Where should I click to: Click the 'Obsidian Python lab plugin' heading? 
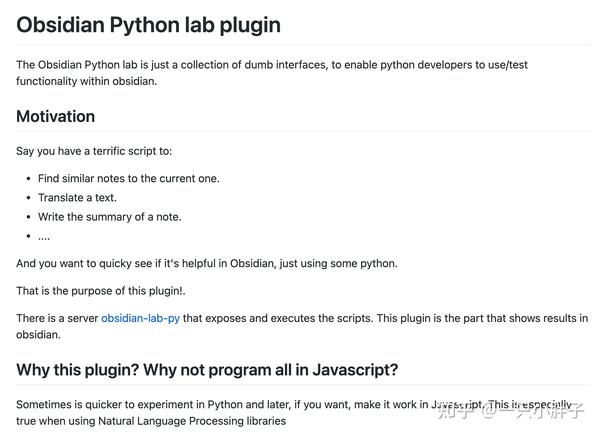(148, 25)
